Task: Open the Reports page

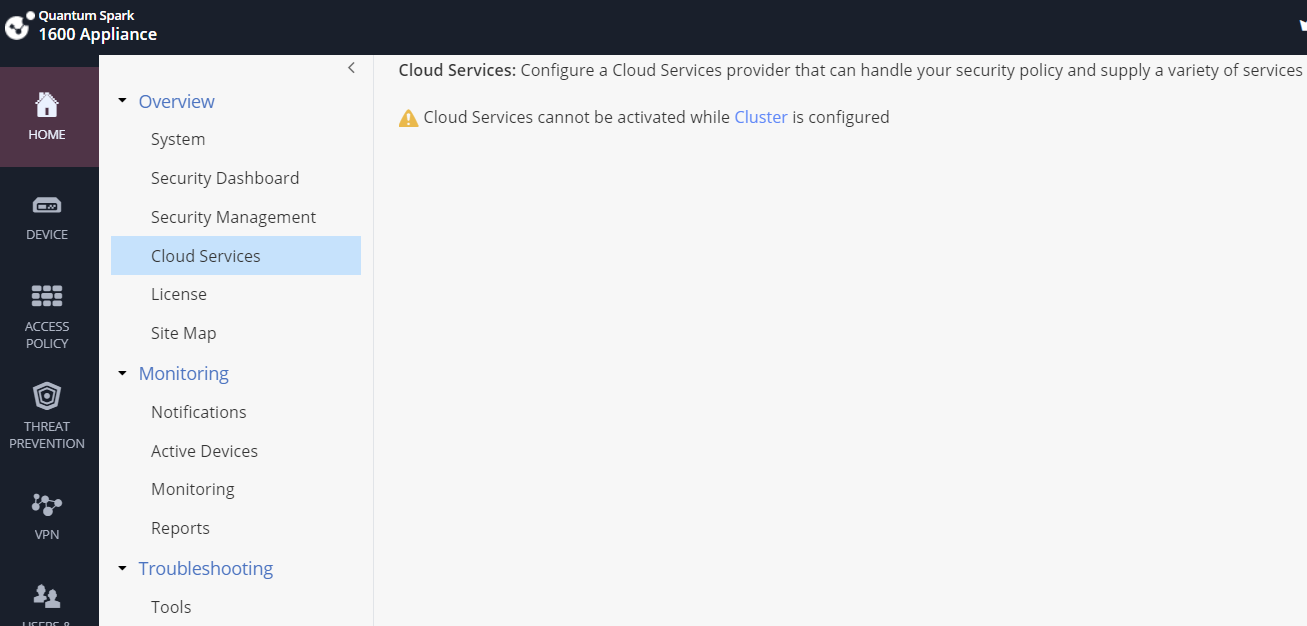Action: point(180,527)
